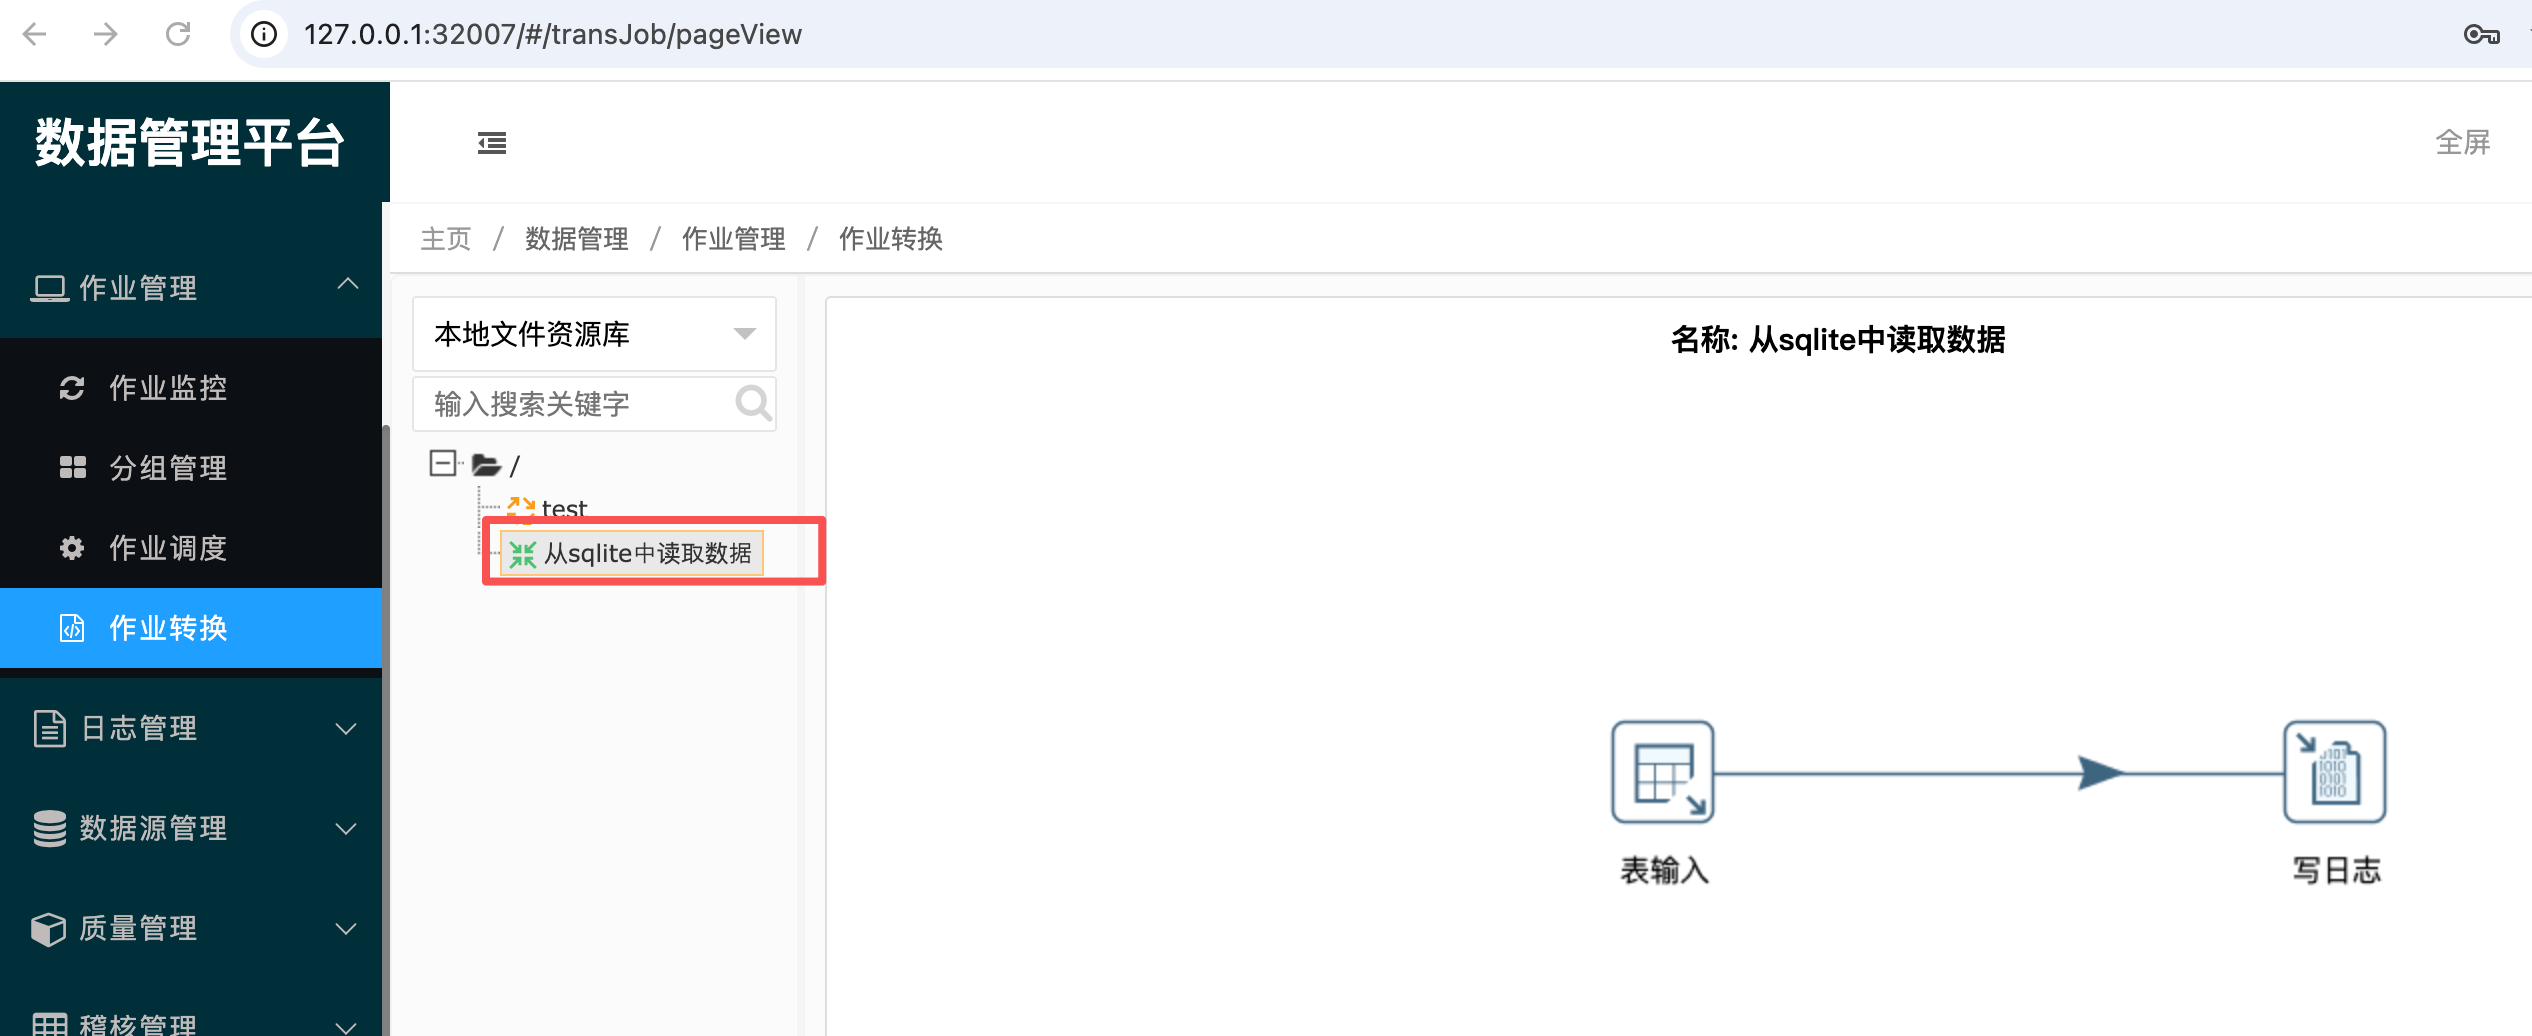Click the gear icon beside 作业调度
The width and height of the screenshot is (2532, 1036).
tap(71, 548)
